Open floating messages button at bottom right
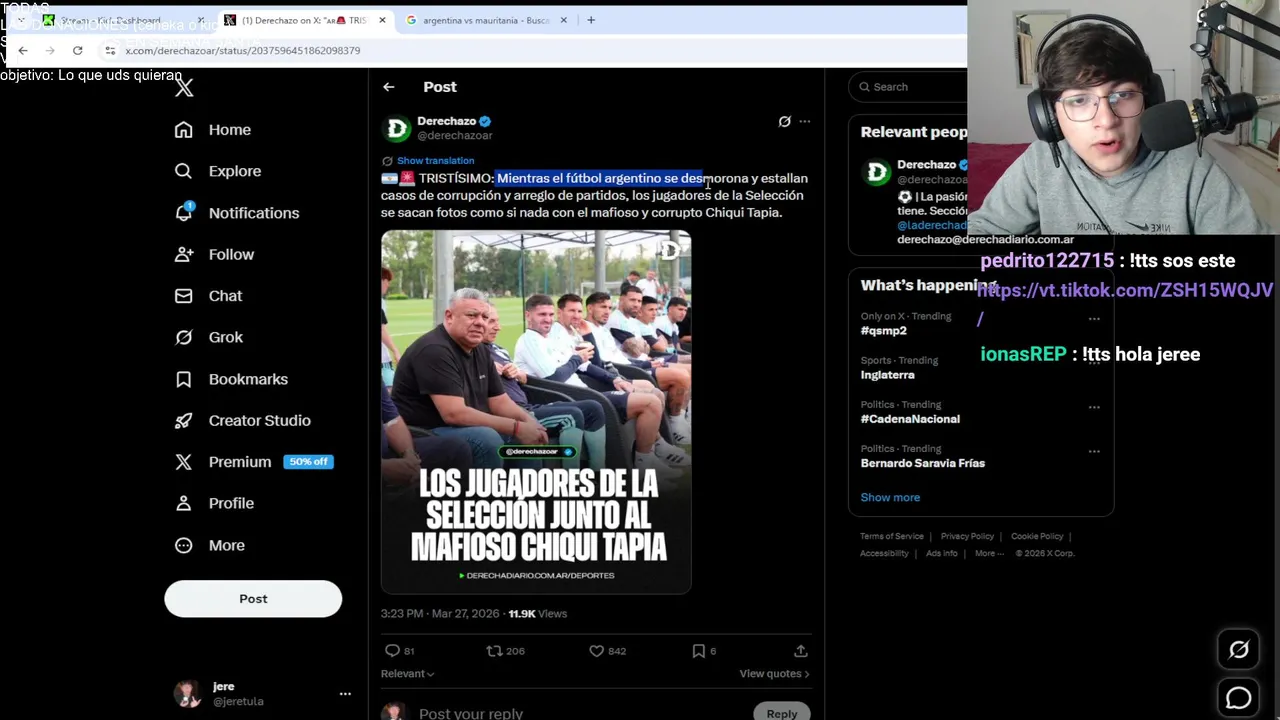This screenshot has height=720, width=1280. [1238, 697]
